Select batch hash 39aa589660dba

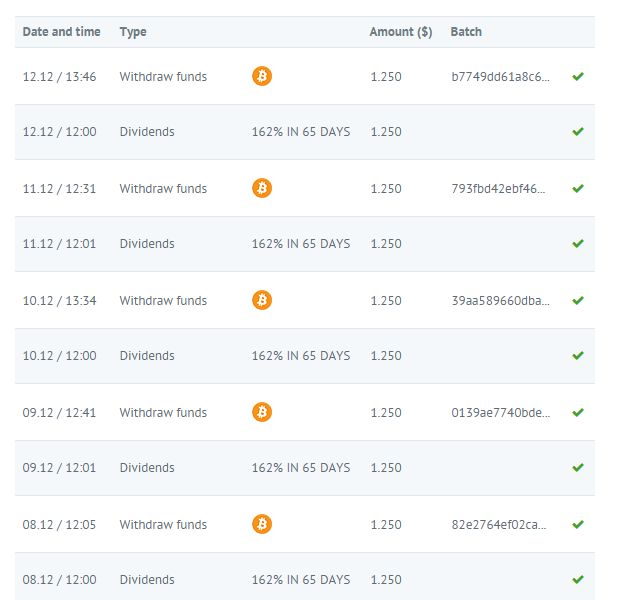click(x=500, y=301)
